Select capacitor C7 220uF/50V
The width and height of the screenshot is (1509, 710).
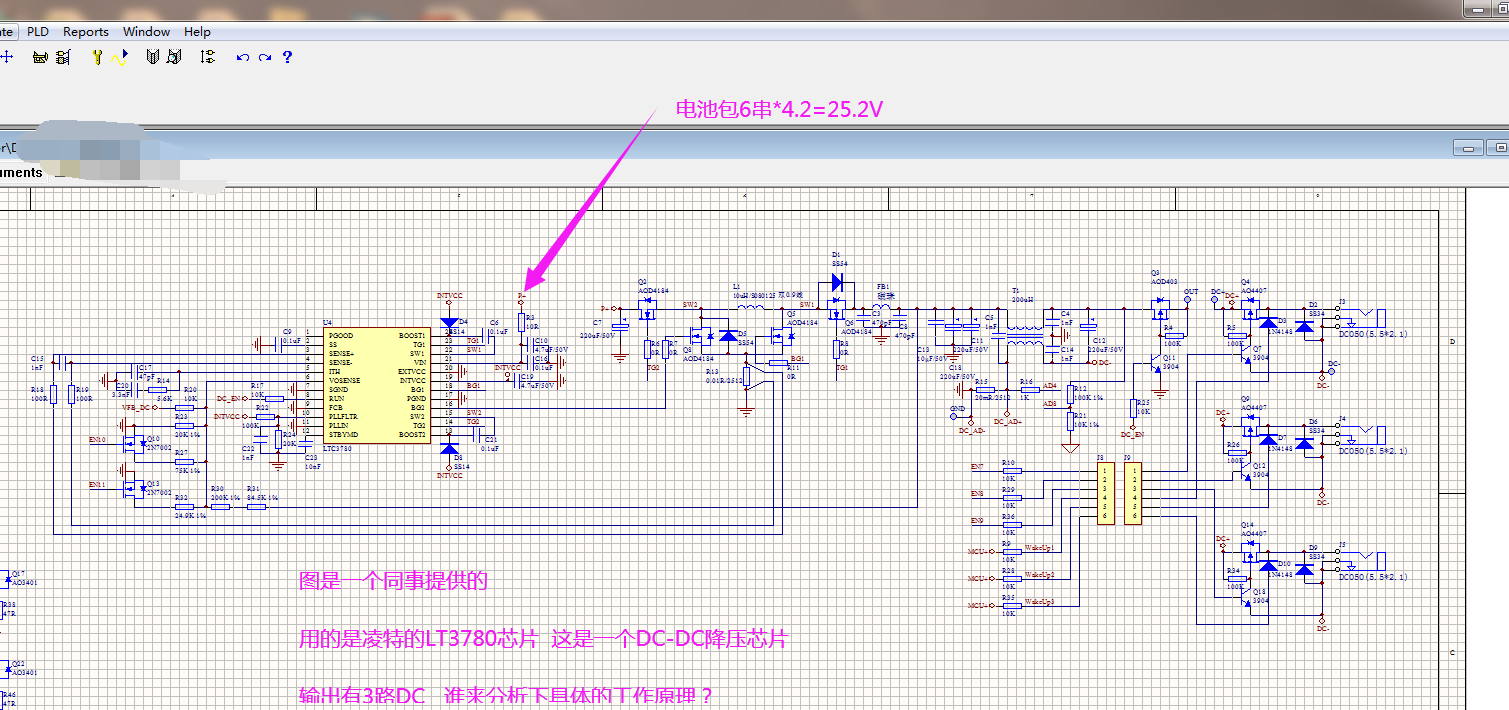[x=619, y=328]
